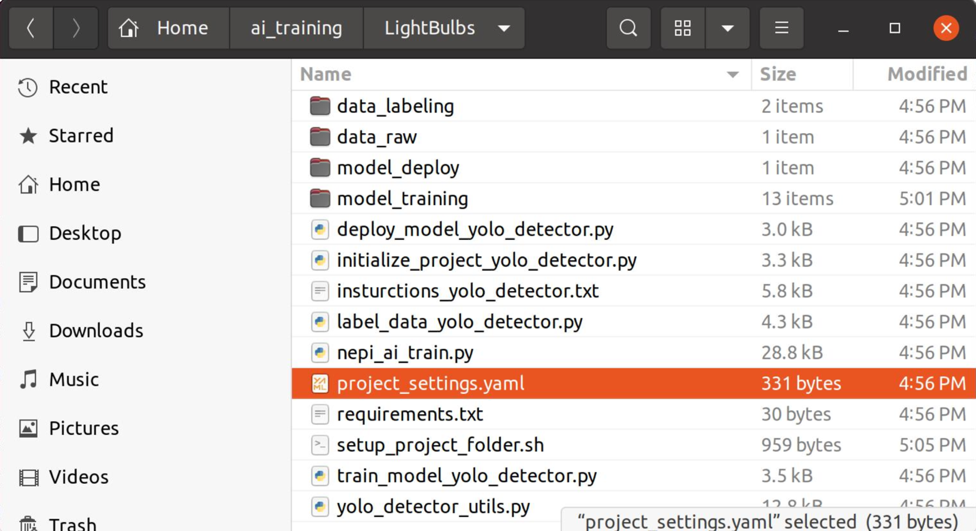Sort files by Size column header
Screen dimensions: 976x531
click(778, 75)
